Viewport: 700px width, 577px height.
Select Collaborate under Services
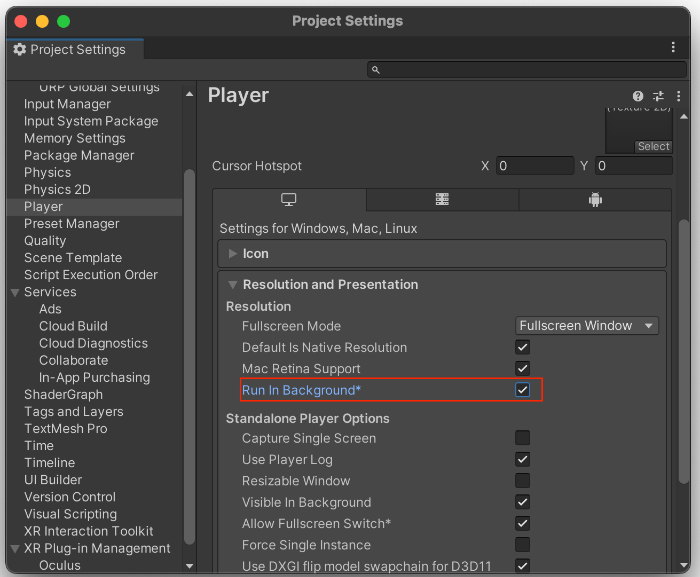73,360
